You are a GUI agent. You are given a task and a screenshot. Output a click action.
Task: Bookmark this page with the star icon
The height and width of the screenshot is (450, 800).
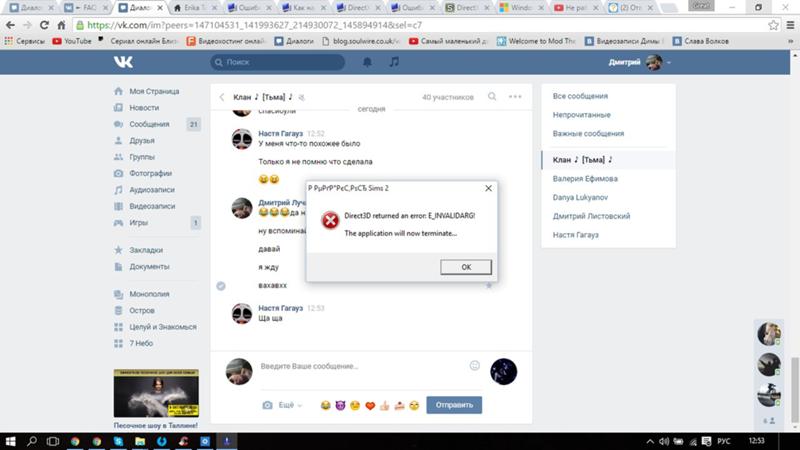[773, 25]
